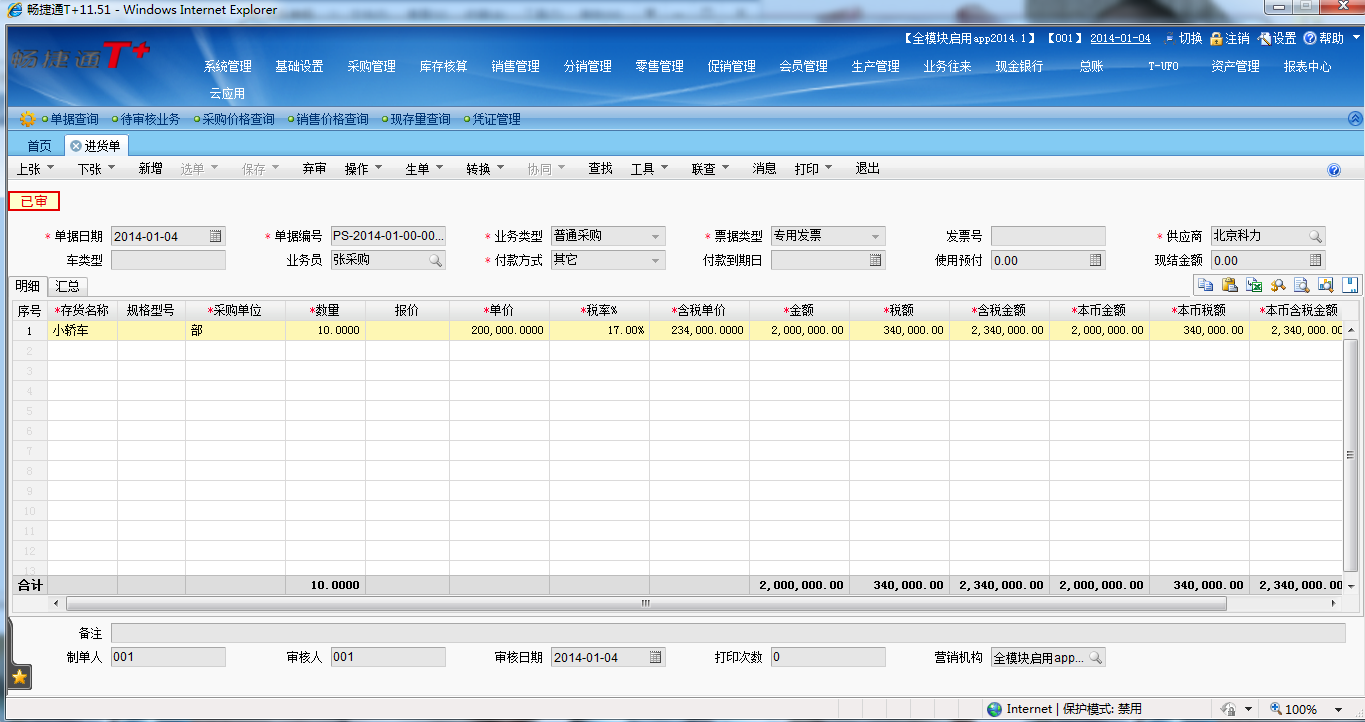The image size is (1365, 722).
Task: Click the blue help question icon beside the toolbar
Action: 1333,170
